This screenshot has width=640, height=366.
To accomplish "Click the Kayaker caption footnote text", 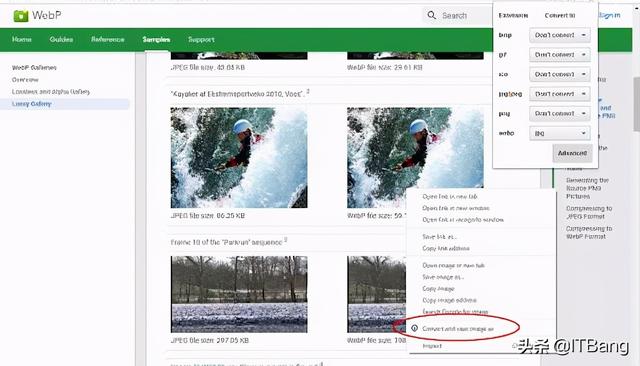I will [x=240, y=94].
